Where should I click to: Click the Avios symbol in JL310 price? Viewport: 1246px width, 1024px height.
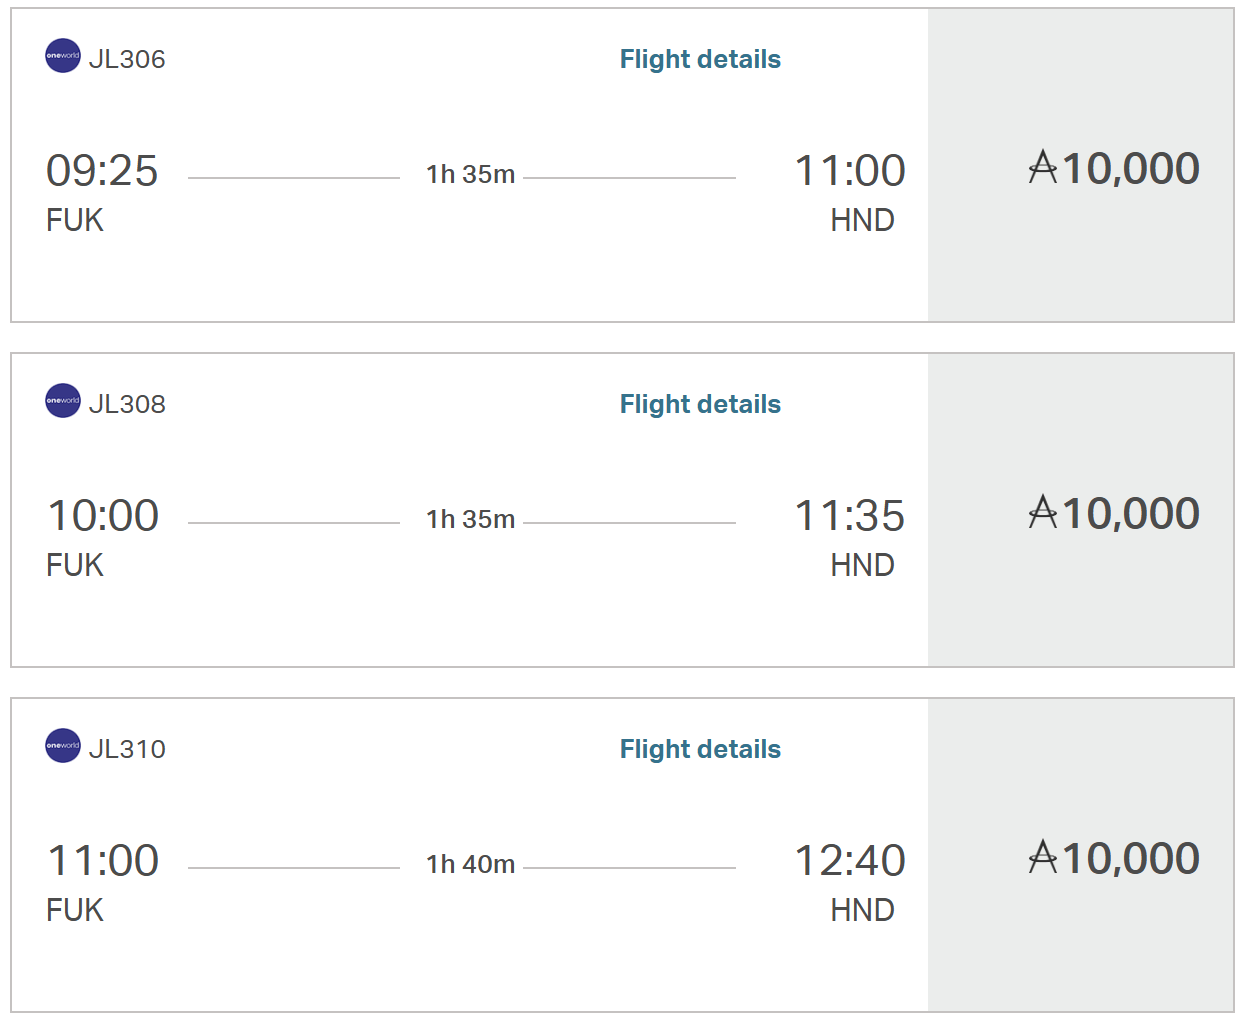tap(1043, 857)
